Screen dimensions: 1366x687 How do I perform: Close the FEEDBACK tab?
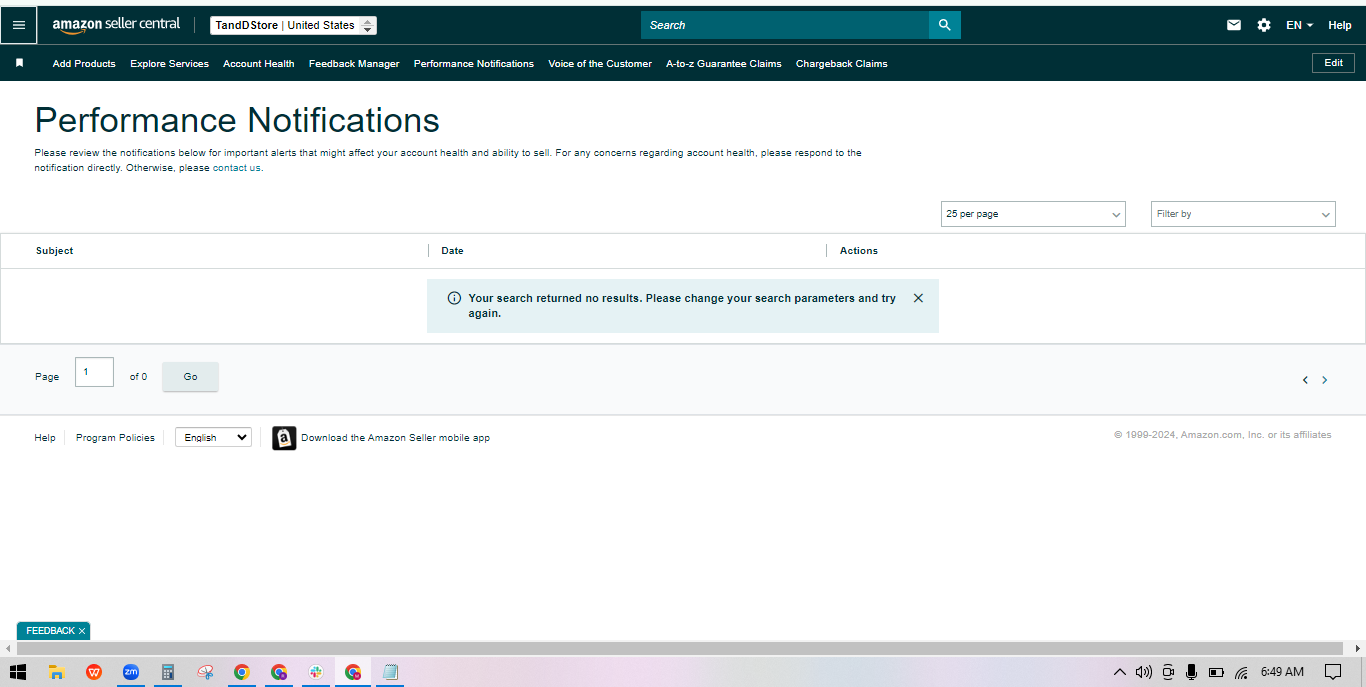point(82,631)
